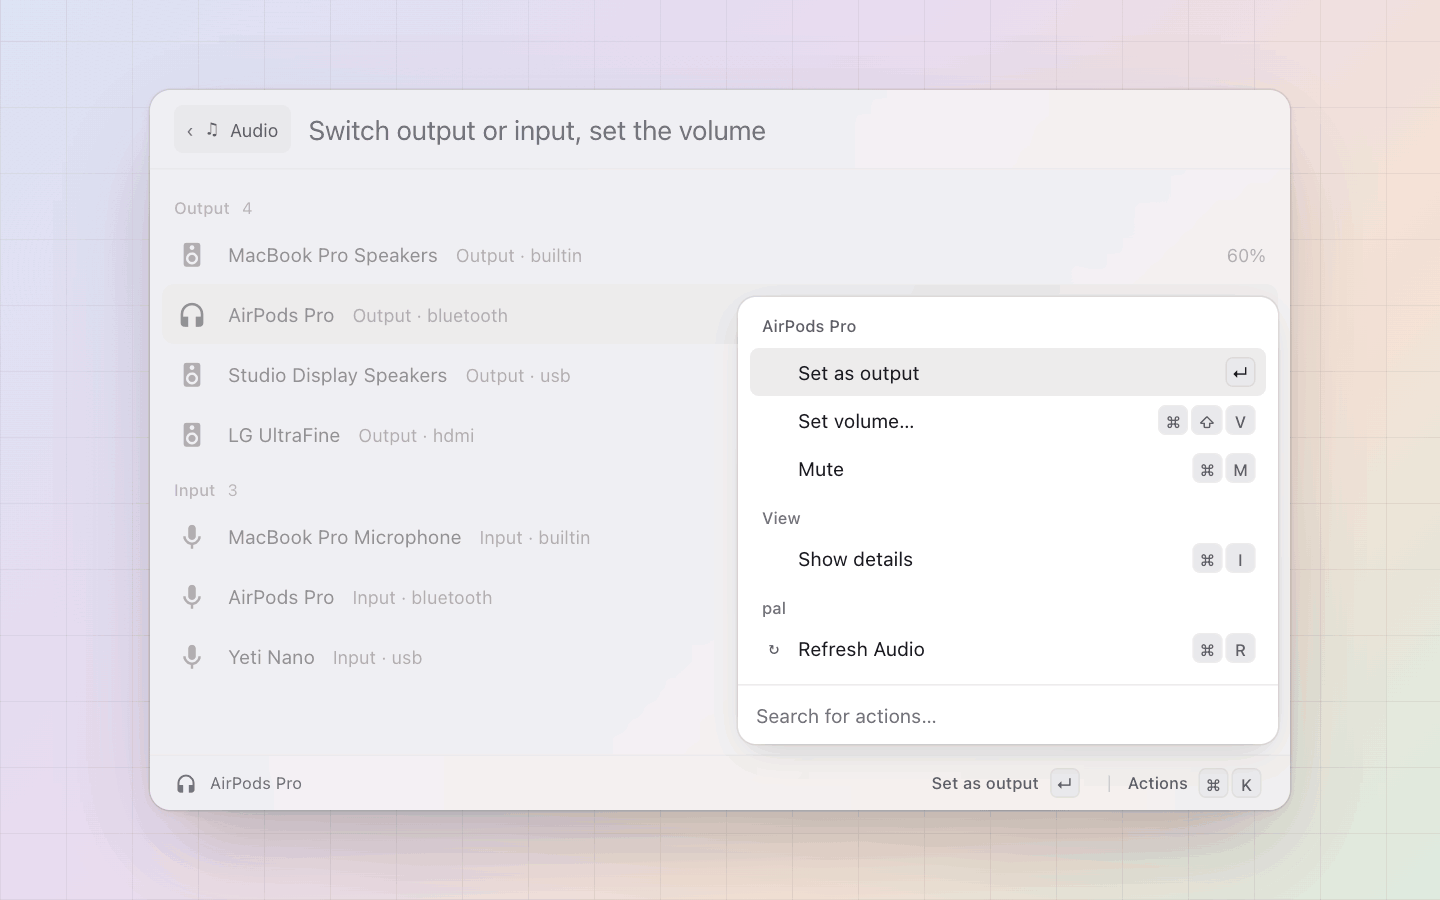Click the speaker icon for LG UltraFine
The image size is (1440, 900).
pyautogui.click(x=192, y=435)
